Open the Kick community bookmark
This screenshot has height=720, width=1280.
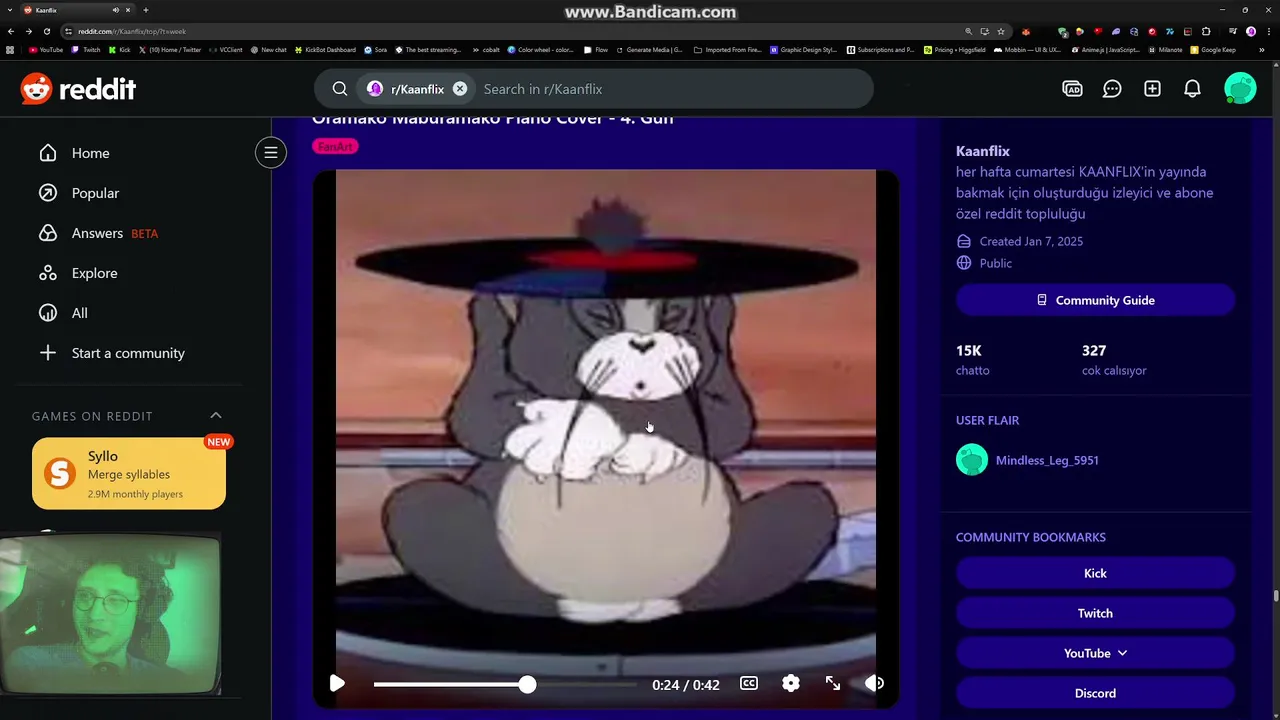1095,573
